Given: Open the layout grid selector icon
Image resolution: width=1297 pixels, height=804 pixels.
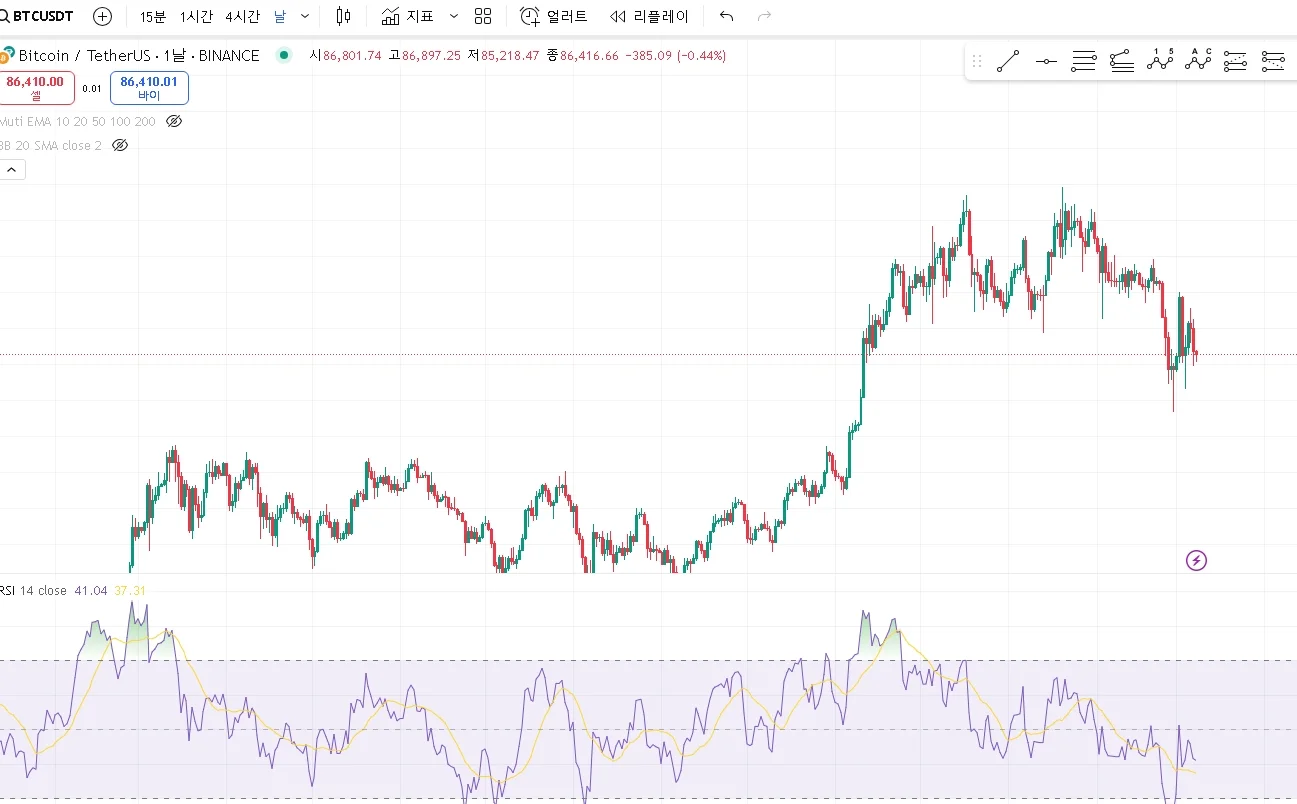Looking at the screenshot, I should click(x=483, y=16).
